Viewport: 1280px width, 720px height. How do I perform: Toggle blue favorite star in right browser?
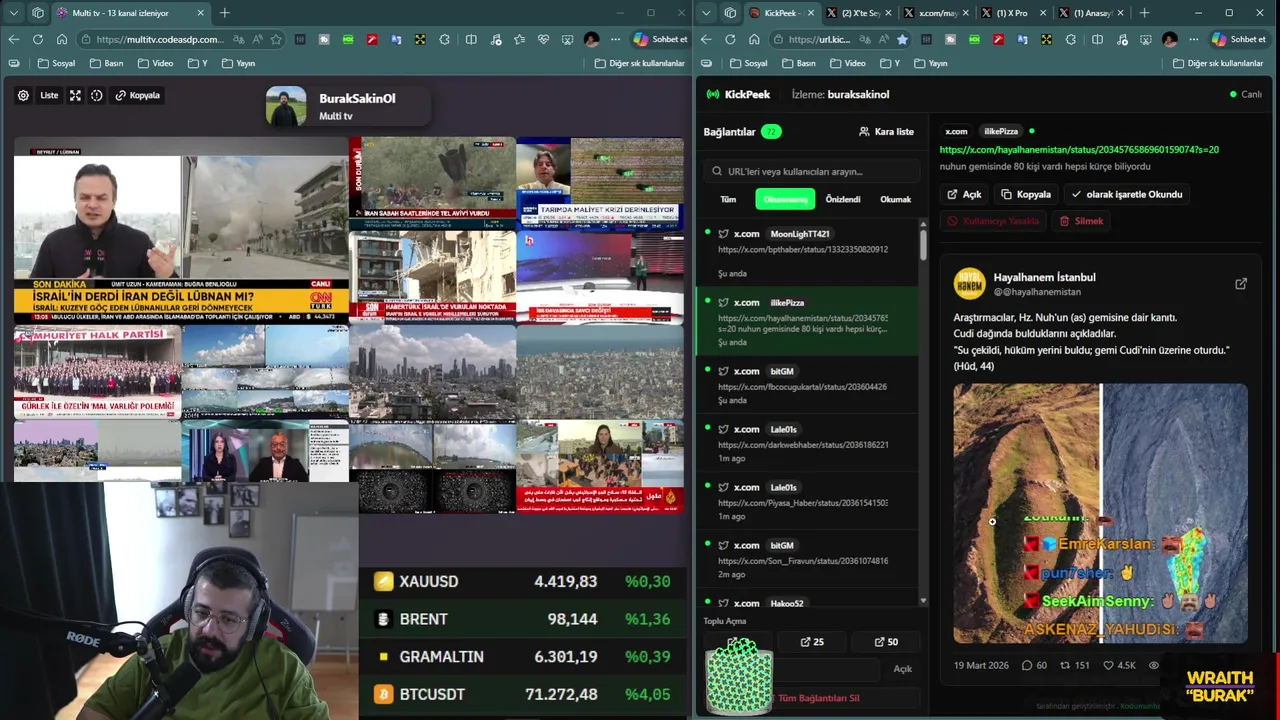click(902, 39)
